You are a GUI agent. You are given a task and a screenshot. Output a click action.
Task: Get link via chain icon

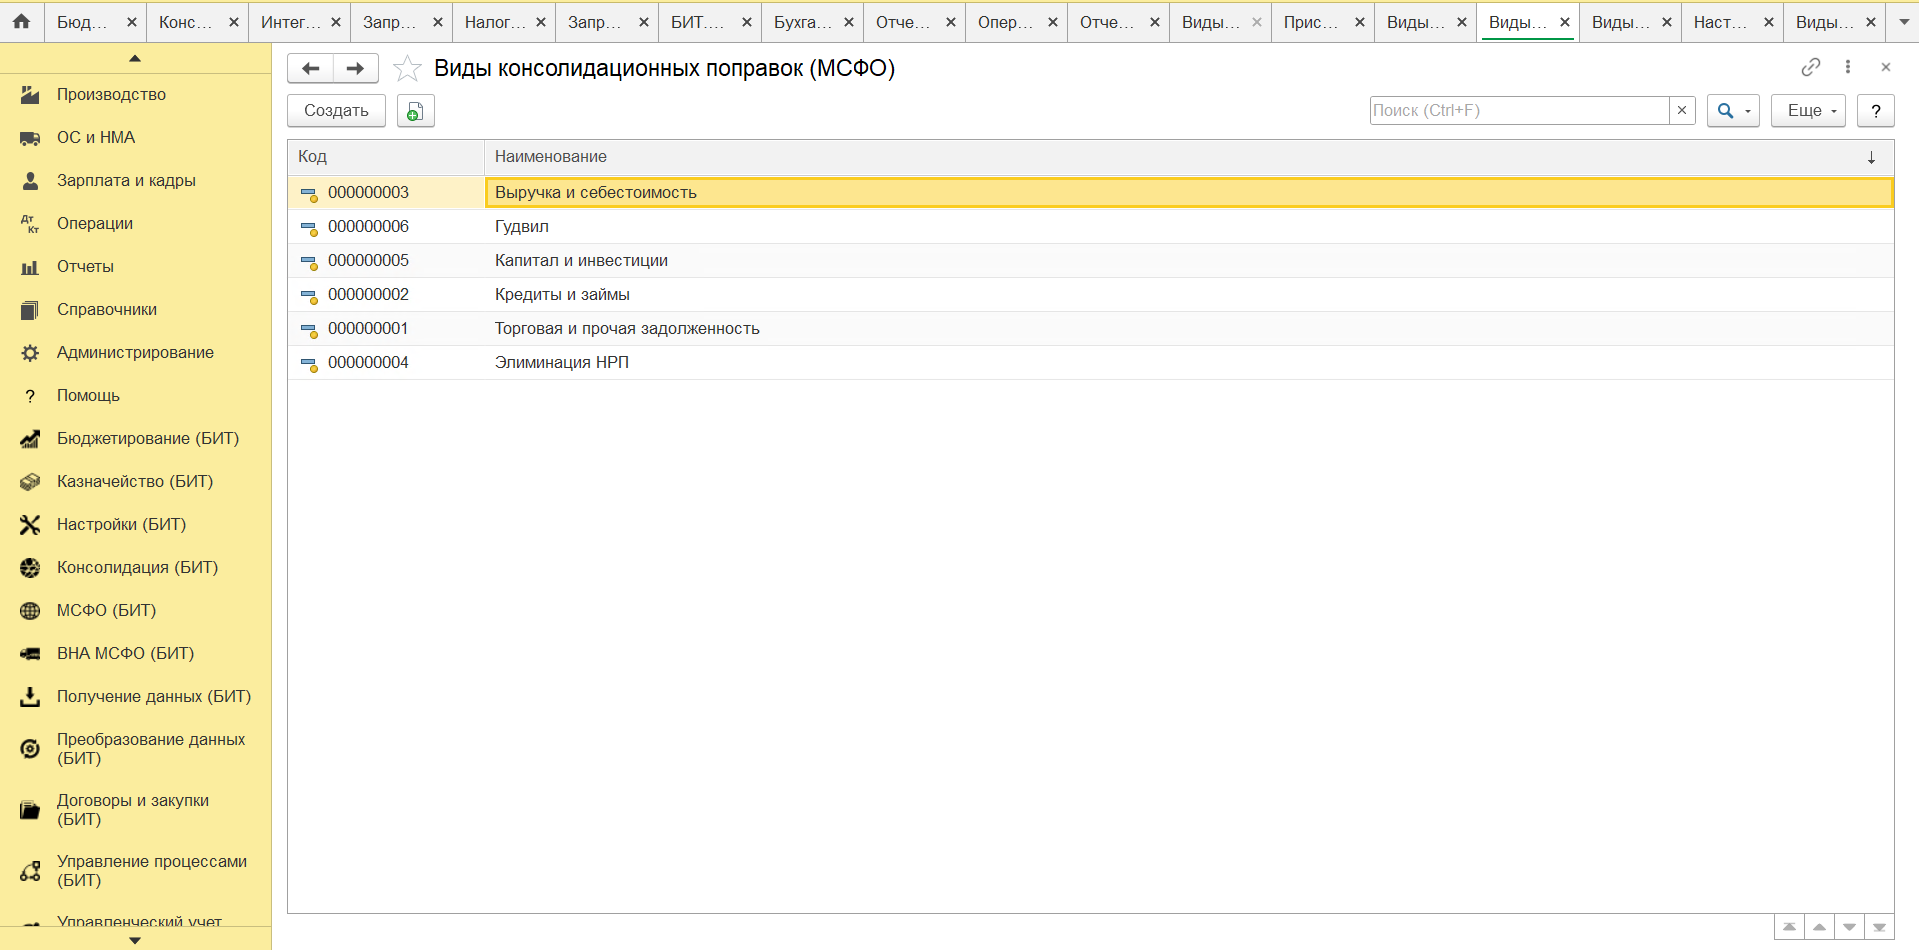tap(1810, 67)
